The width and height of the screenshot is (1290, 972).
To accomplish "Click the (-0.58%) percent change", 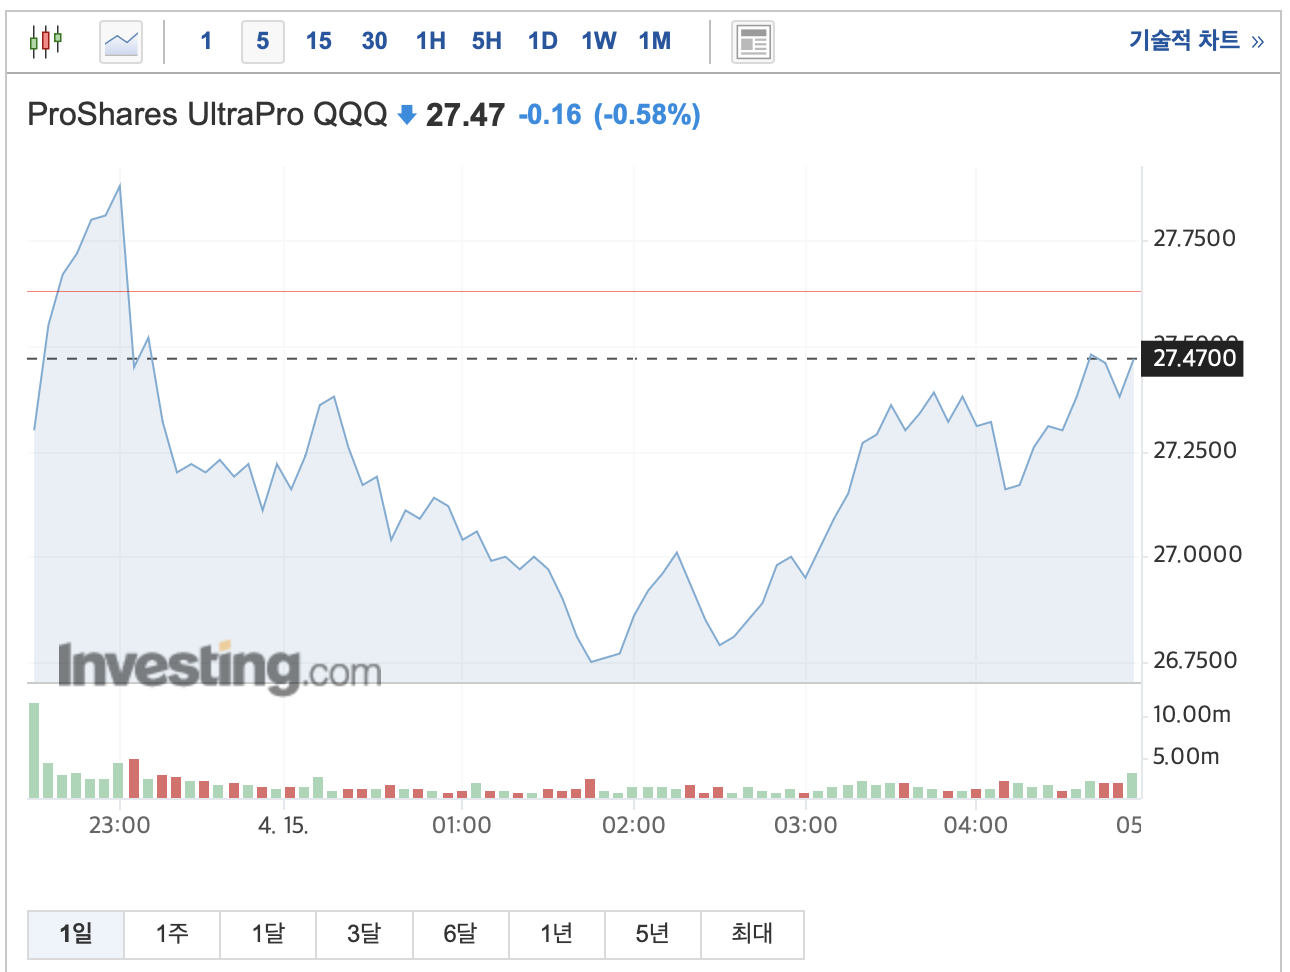I will click(647, 115).
